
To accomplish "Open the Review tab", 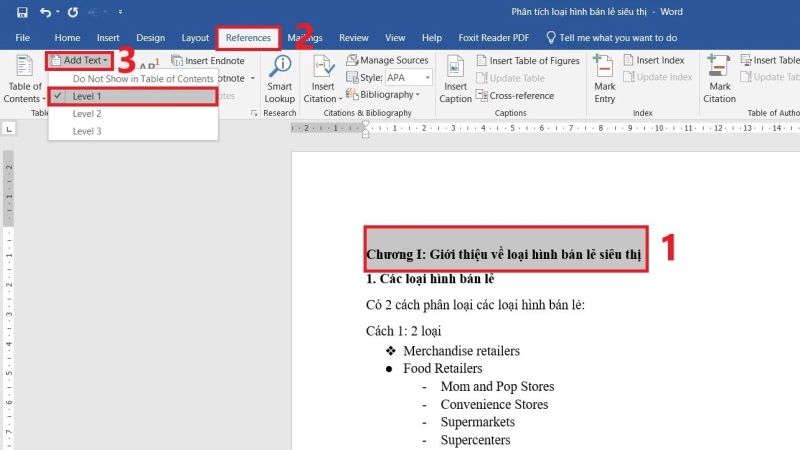I will pos(354,38).
